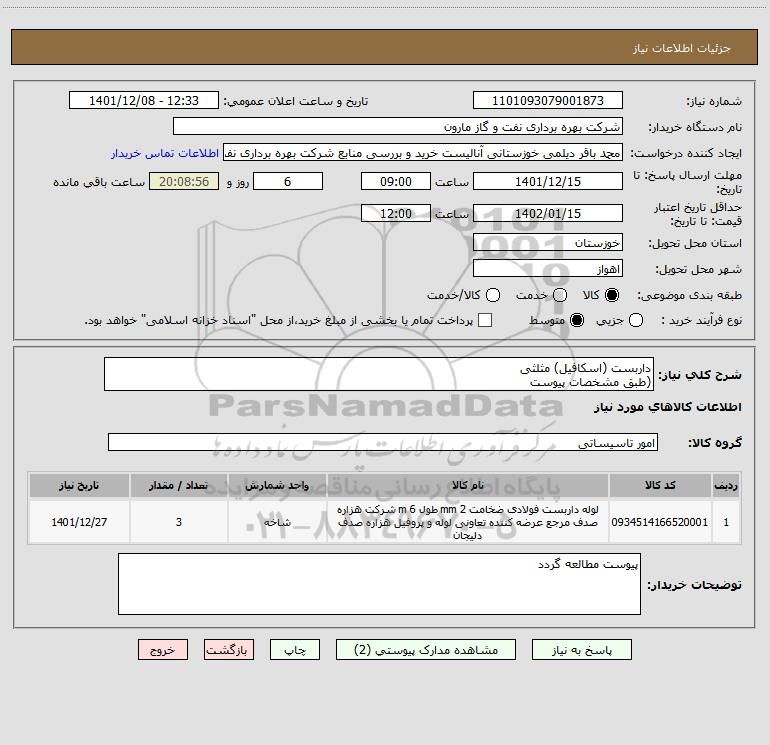The image size is (770, 745).
Task: Choose the متوسط purchase process option
Action: click(x=577, y=320)
